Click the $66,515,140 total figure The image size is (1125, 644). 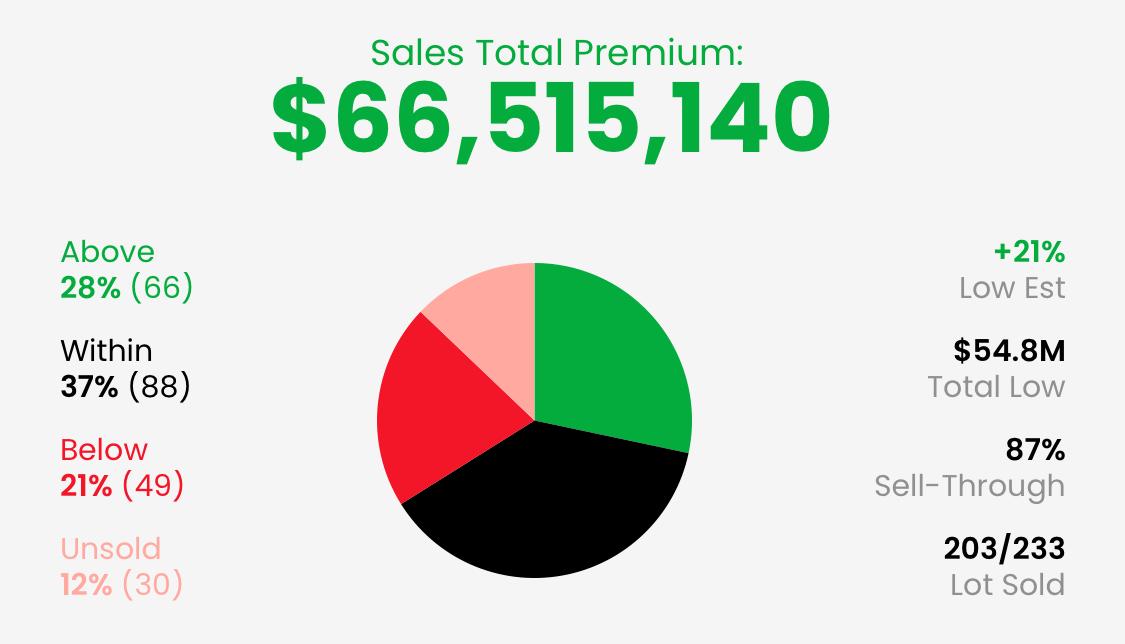click(551, 118)
